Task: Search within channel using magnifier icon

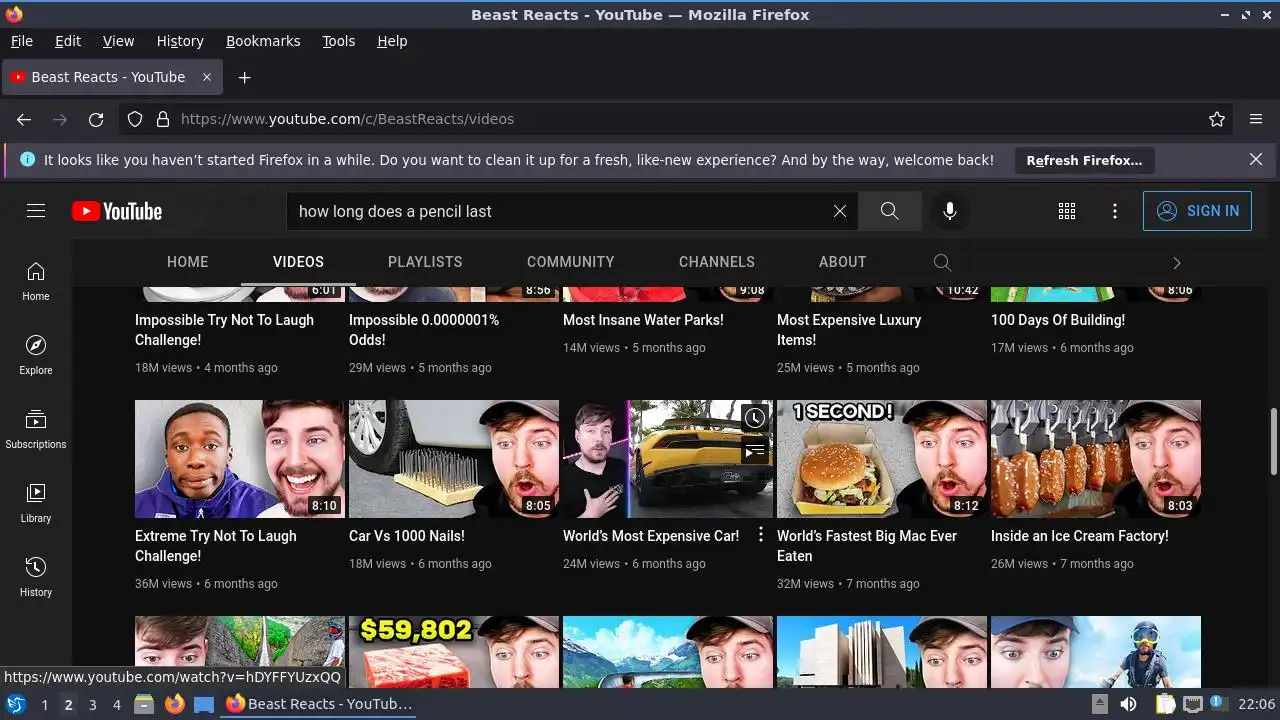Action: pos(942,262)
